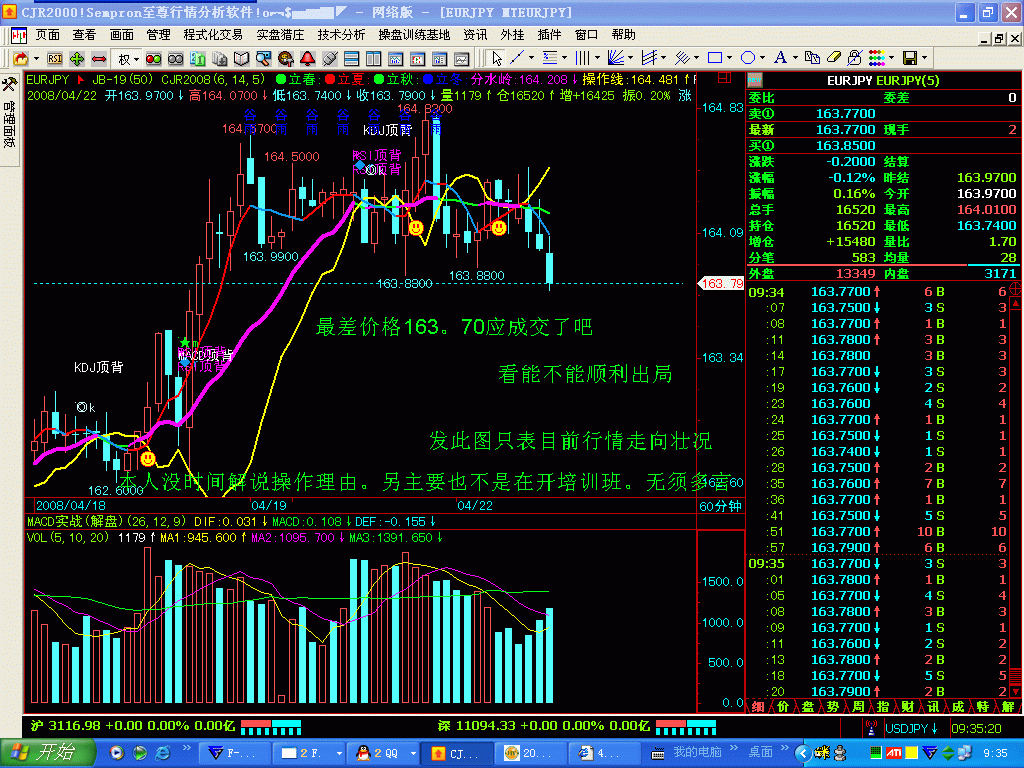
Task: Click the red signal tower status icon
Action: [871, 727]
